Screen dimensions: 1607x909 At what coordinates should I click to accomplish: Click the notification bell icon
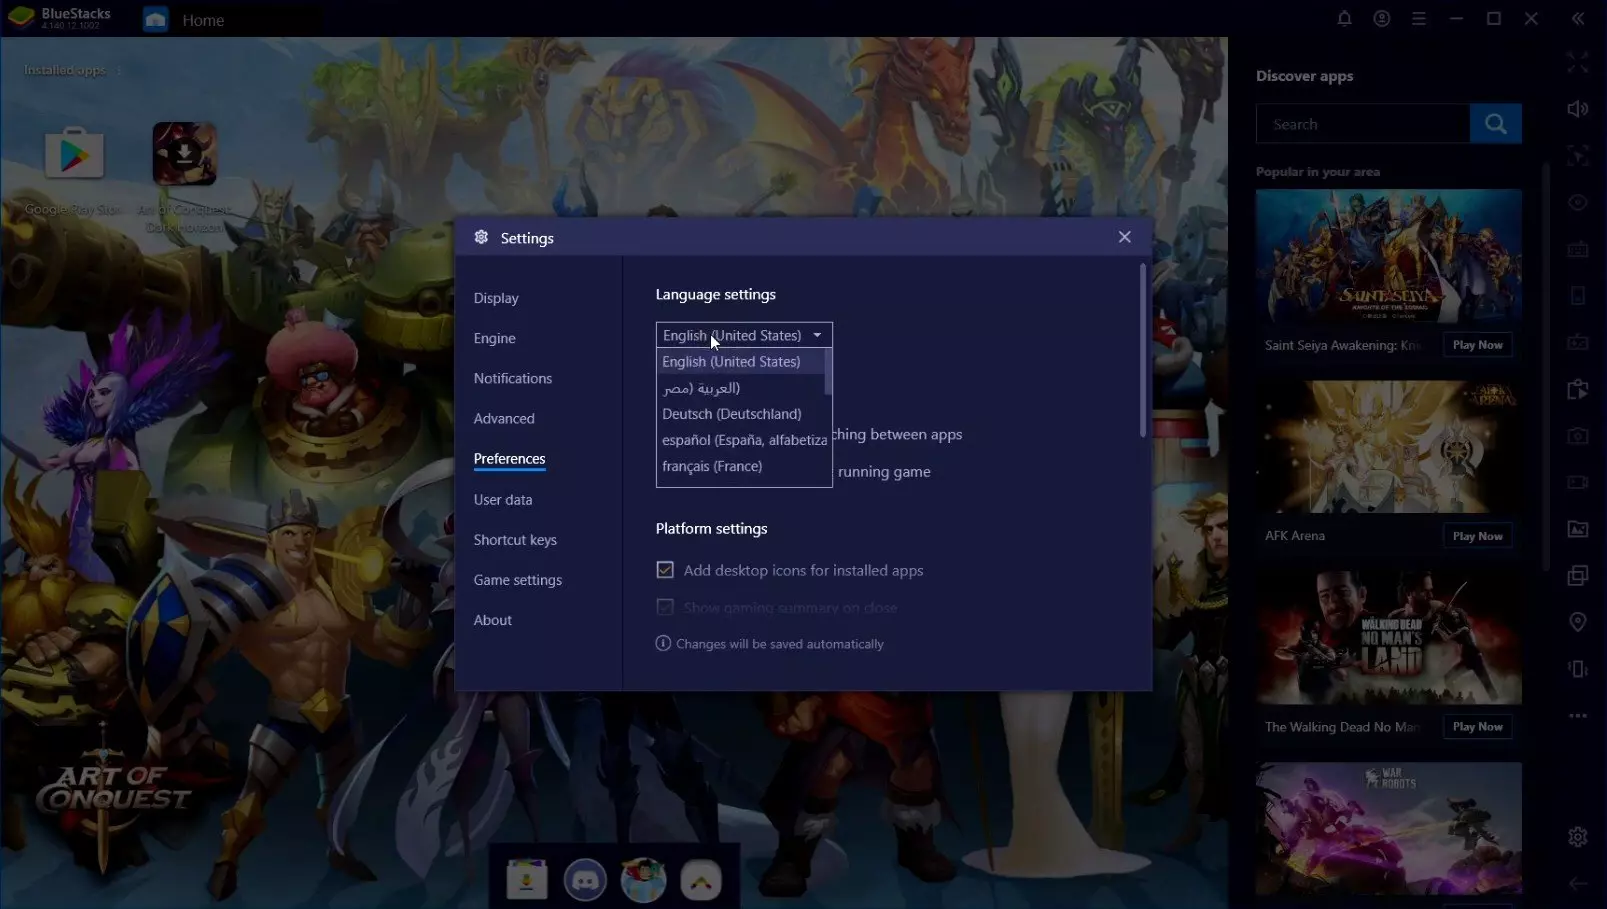click(1344, 19)
